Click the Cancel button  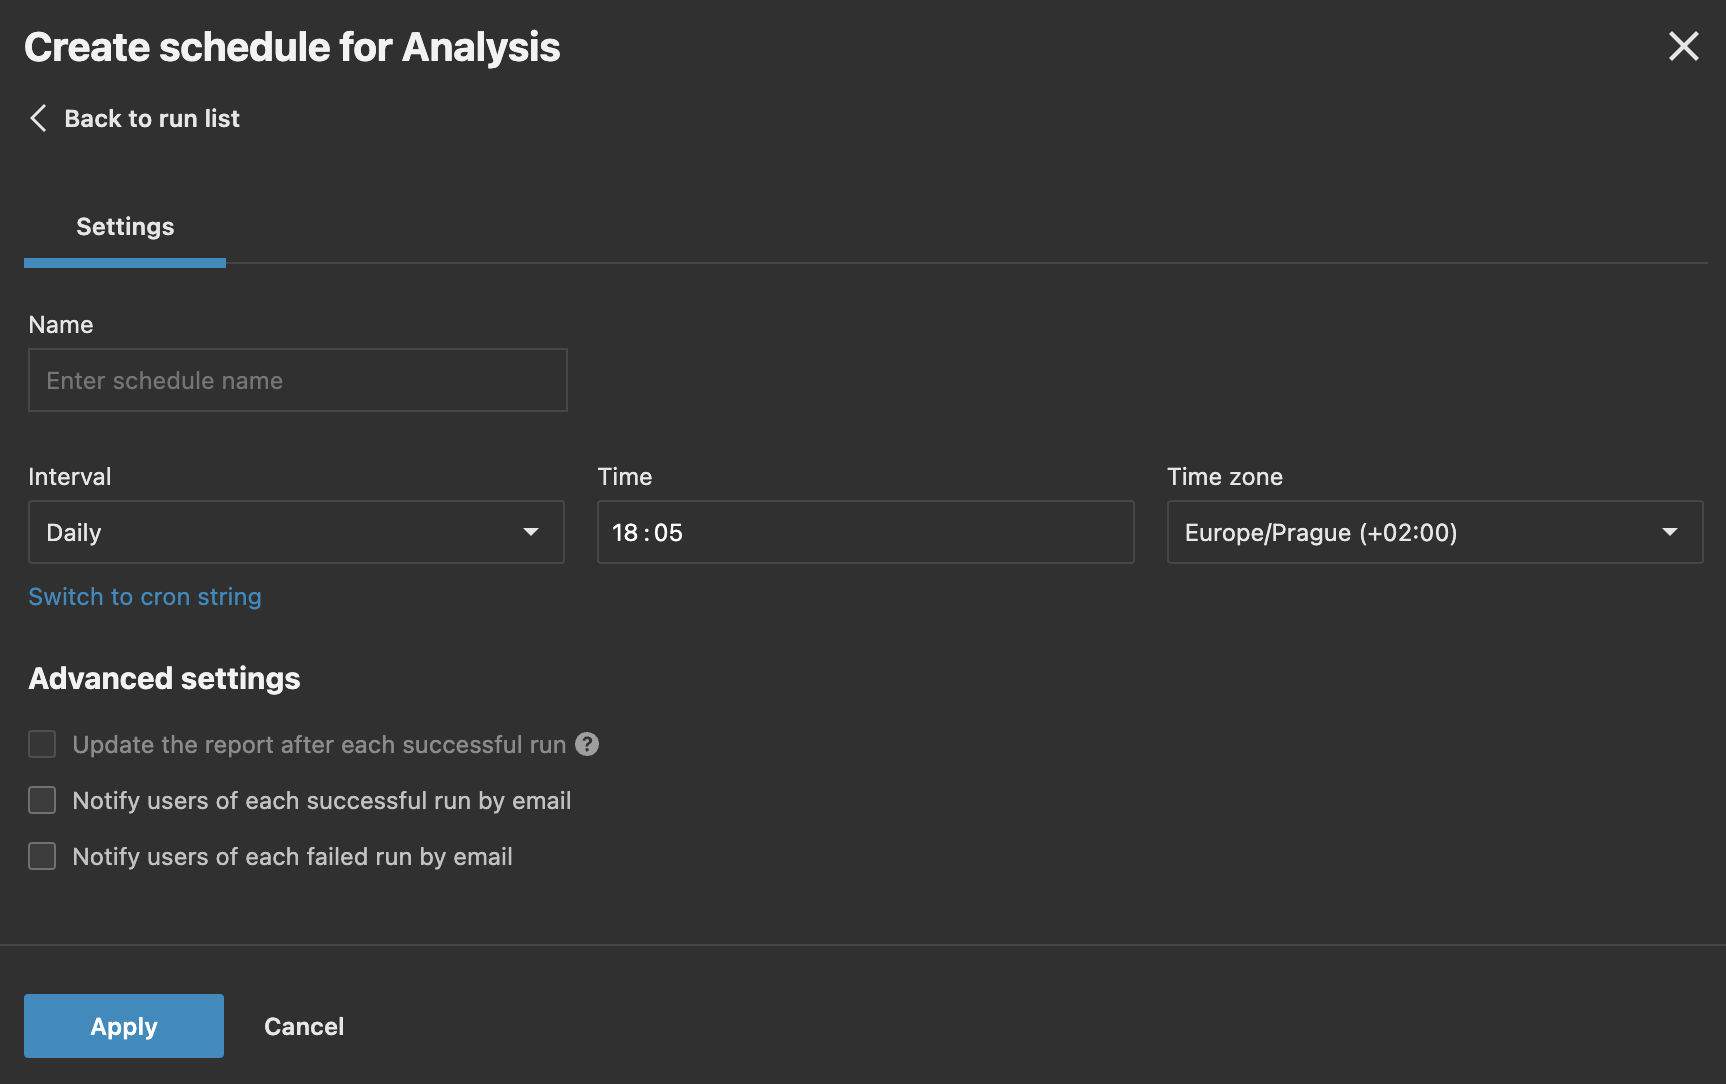(303, 1025)
